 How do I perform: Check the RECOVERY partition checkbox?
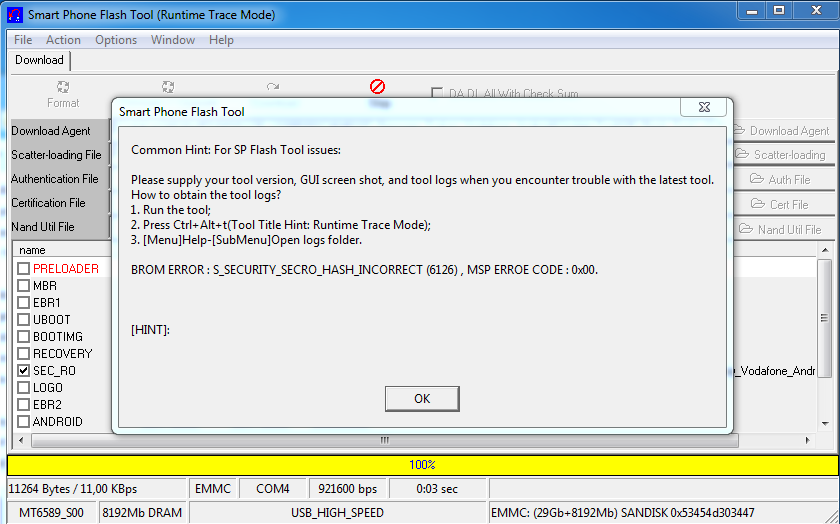[x=24, y=354]
